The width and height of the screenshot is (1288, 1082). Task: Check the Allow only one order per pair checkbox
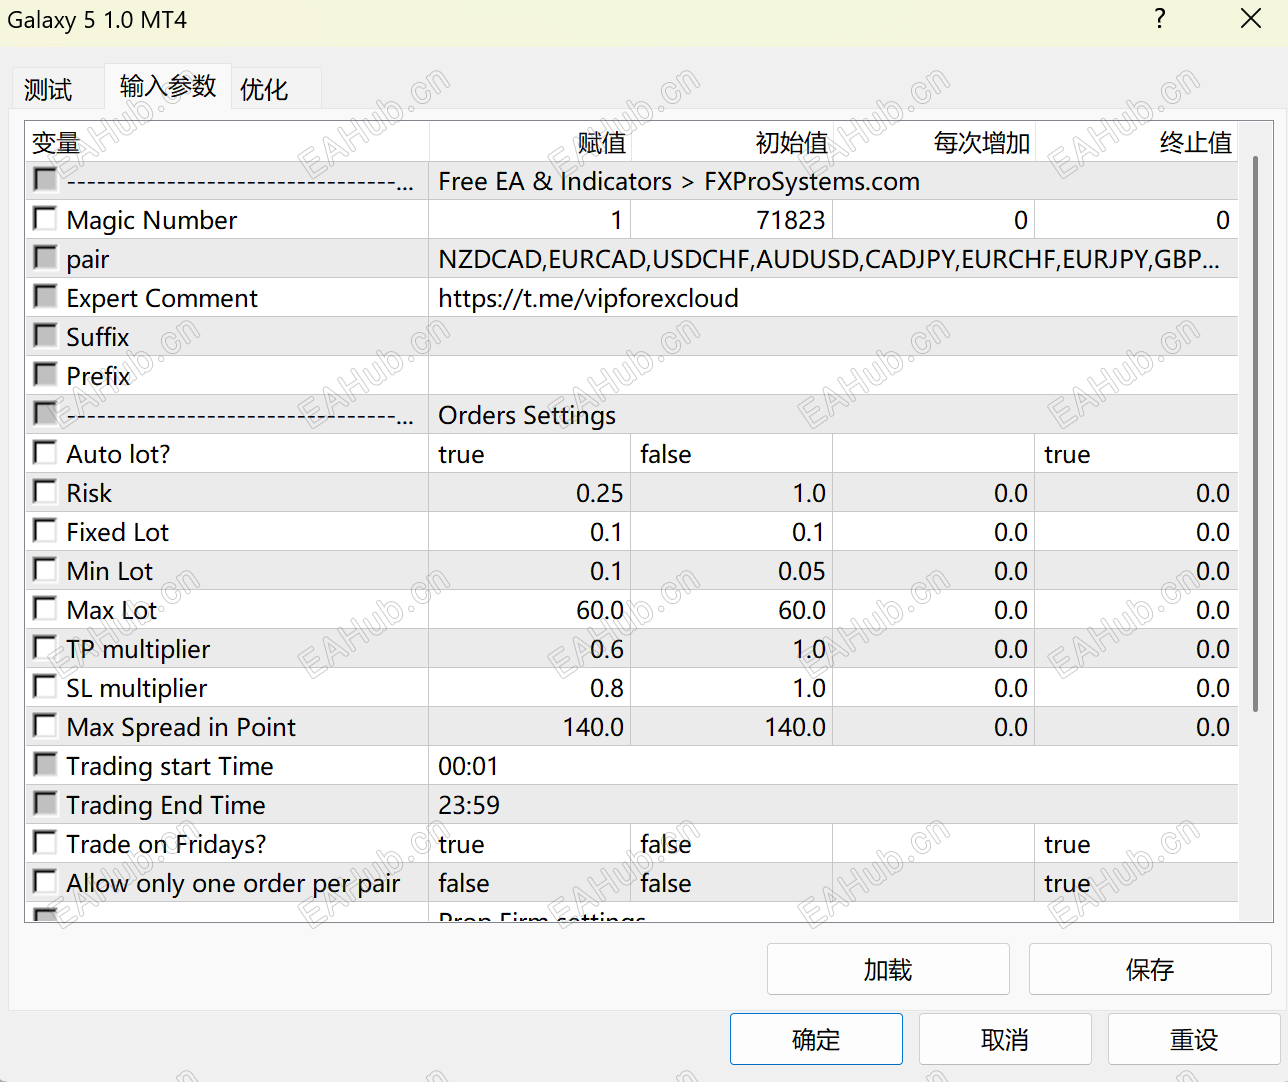point(45,881)
